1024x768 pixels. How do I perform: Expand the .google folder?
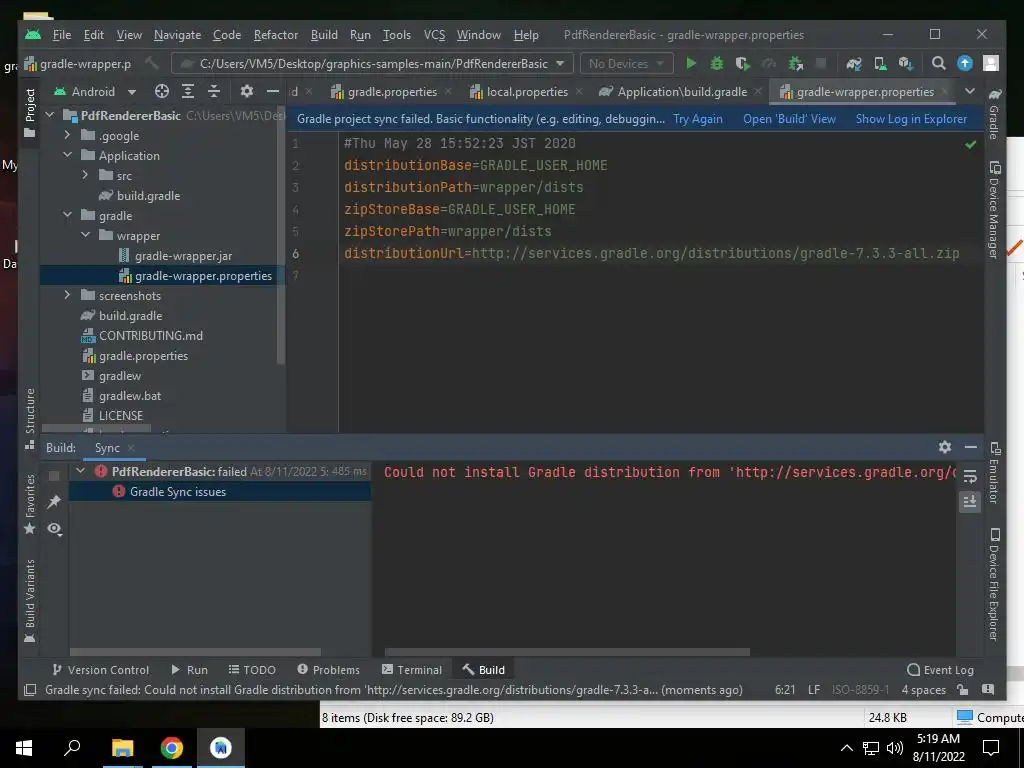coord(67,135)
